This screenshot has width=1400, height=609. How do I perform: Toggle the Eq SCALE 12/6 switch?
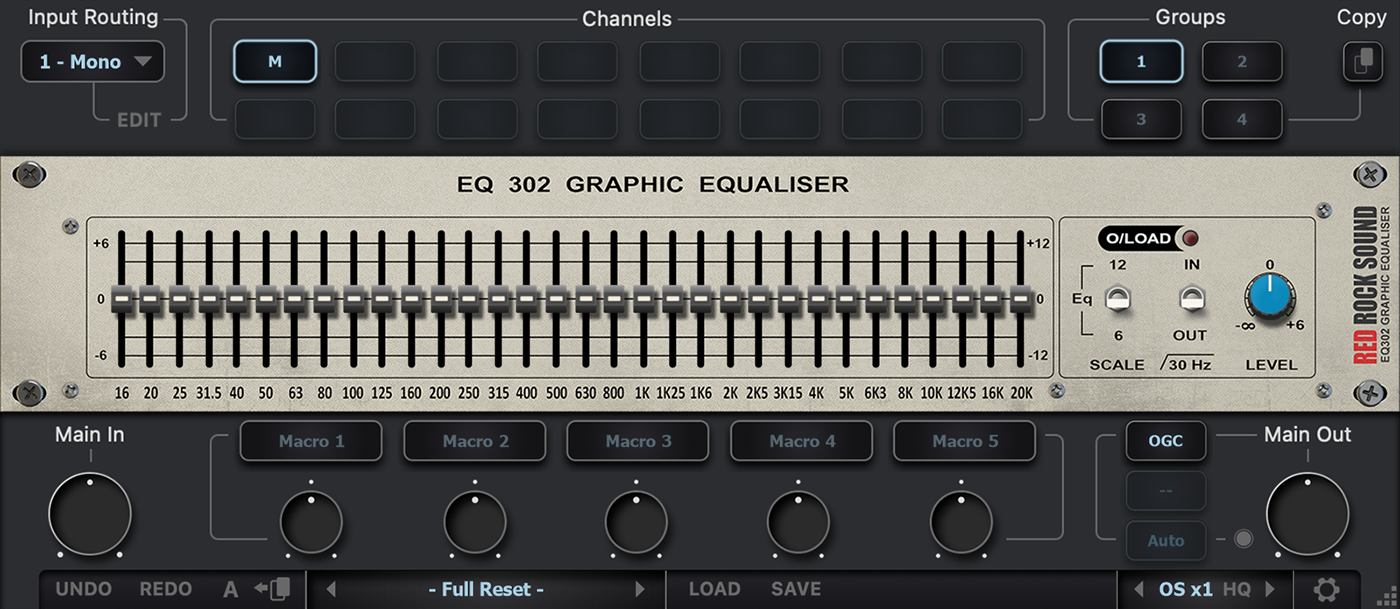[x=1117, y=298]
